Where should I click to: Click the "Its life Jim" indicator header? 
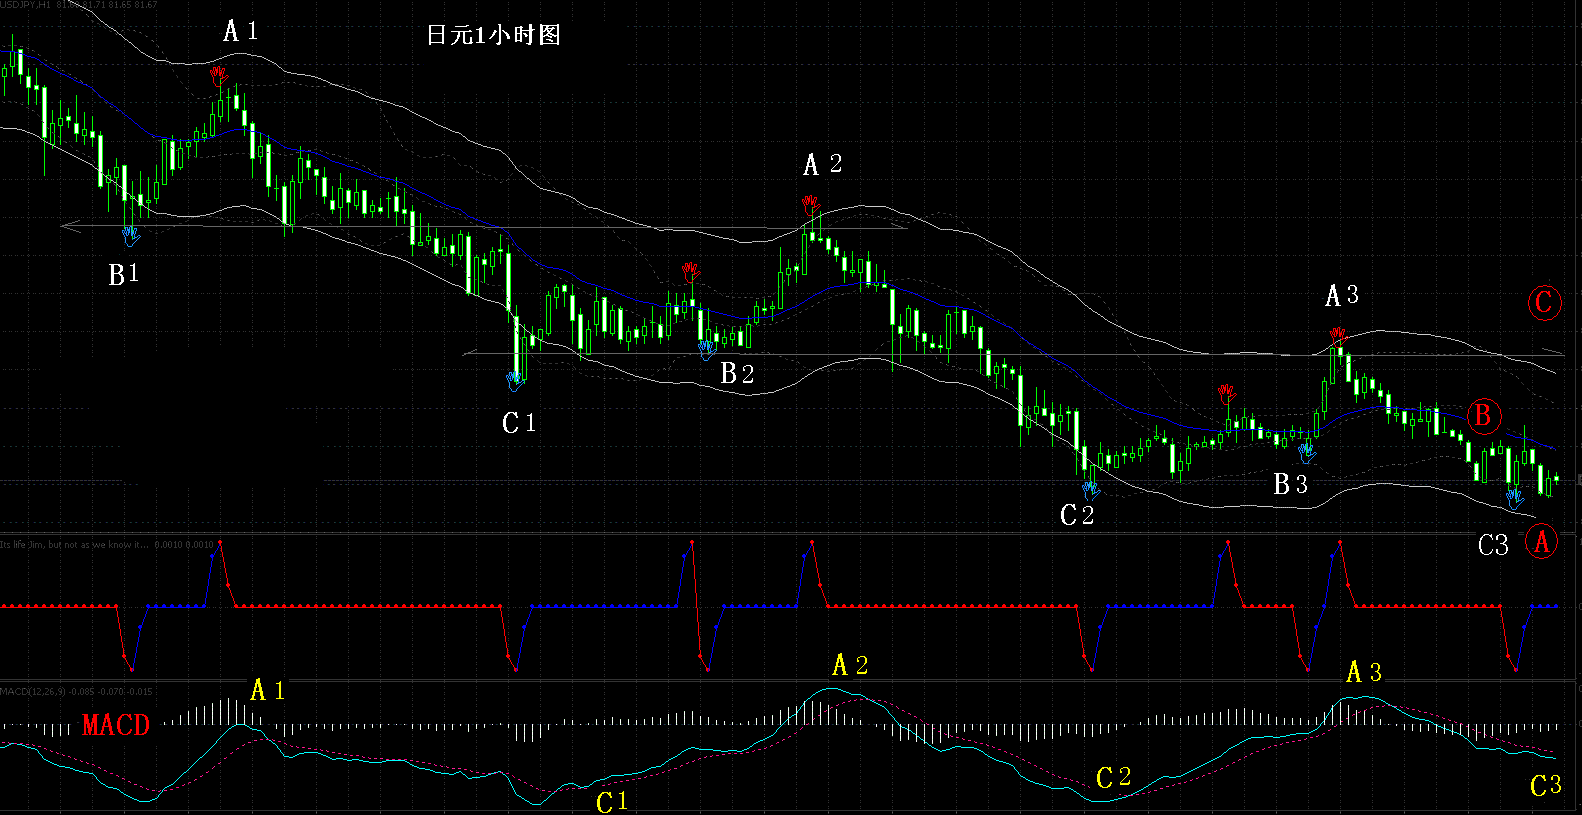[107, 545]
